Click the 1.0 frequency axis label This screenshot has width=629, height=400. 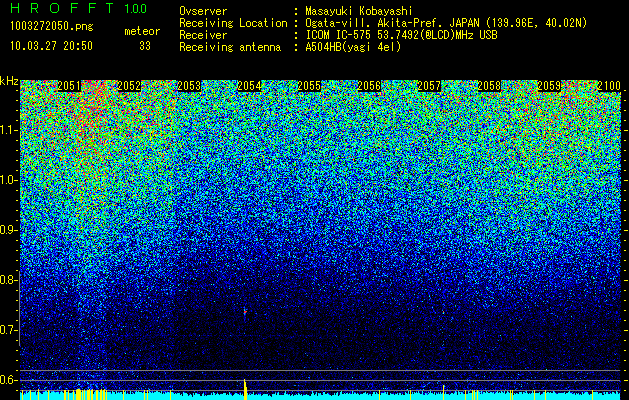pyautogui.click(x=7, y=180)
